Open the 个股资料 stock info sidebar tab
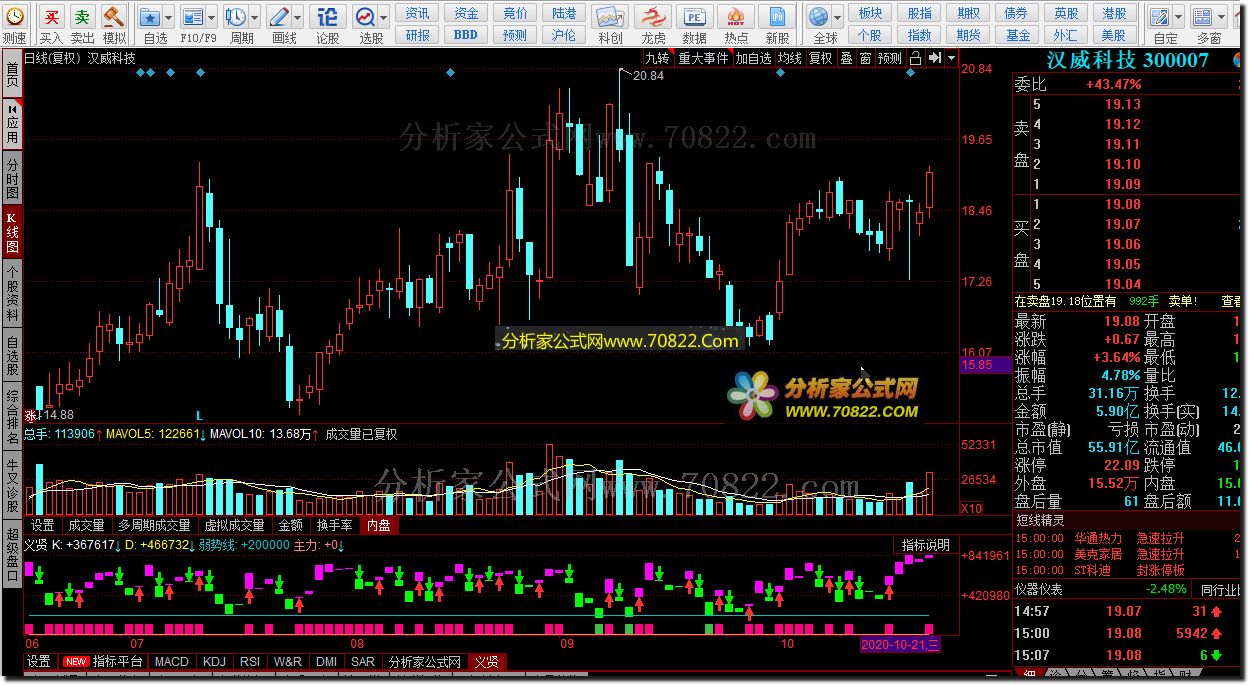The image size is (1250, 685). (x=12, y=293)
